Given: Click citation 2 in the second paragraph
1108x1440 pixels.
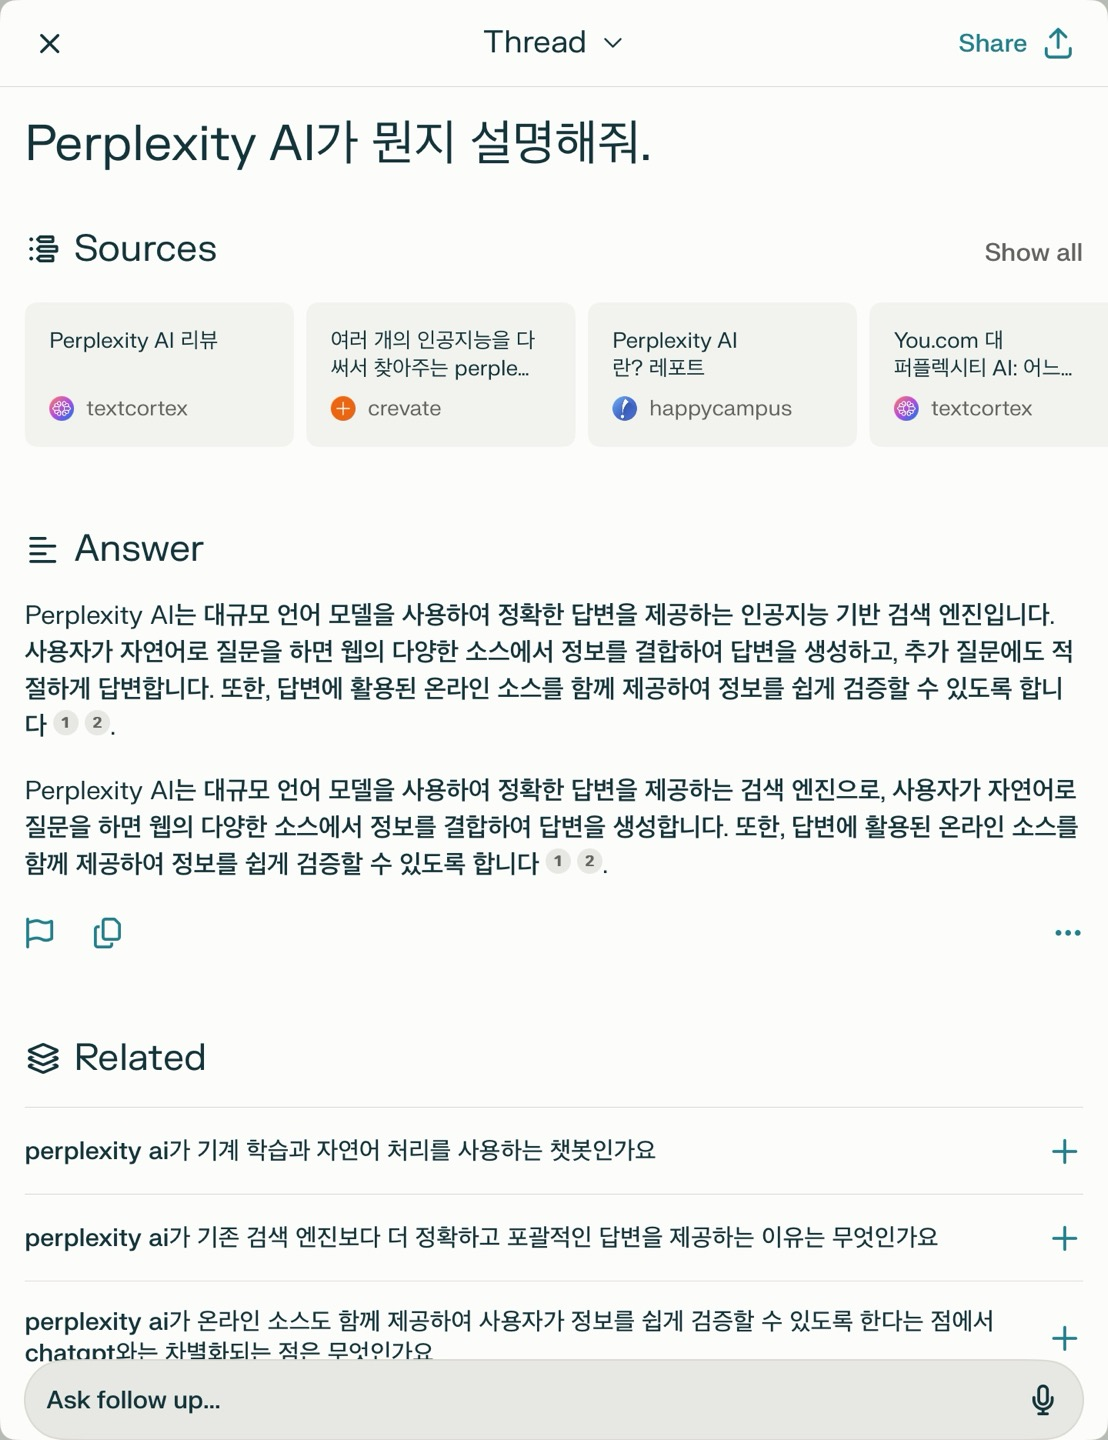Looking at the screenshot, I should pos(590,860).
